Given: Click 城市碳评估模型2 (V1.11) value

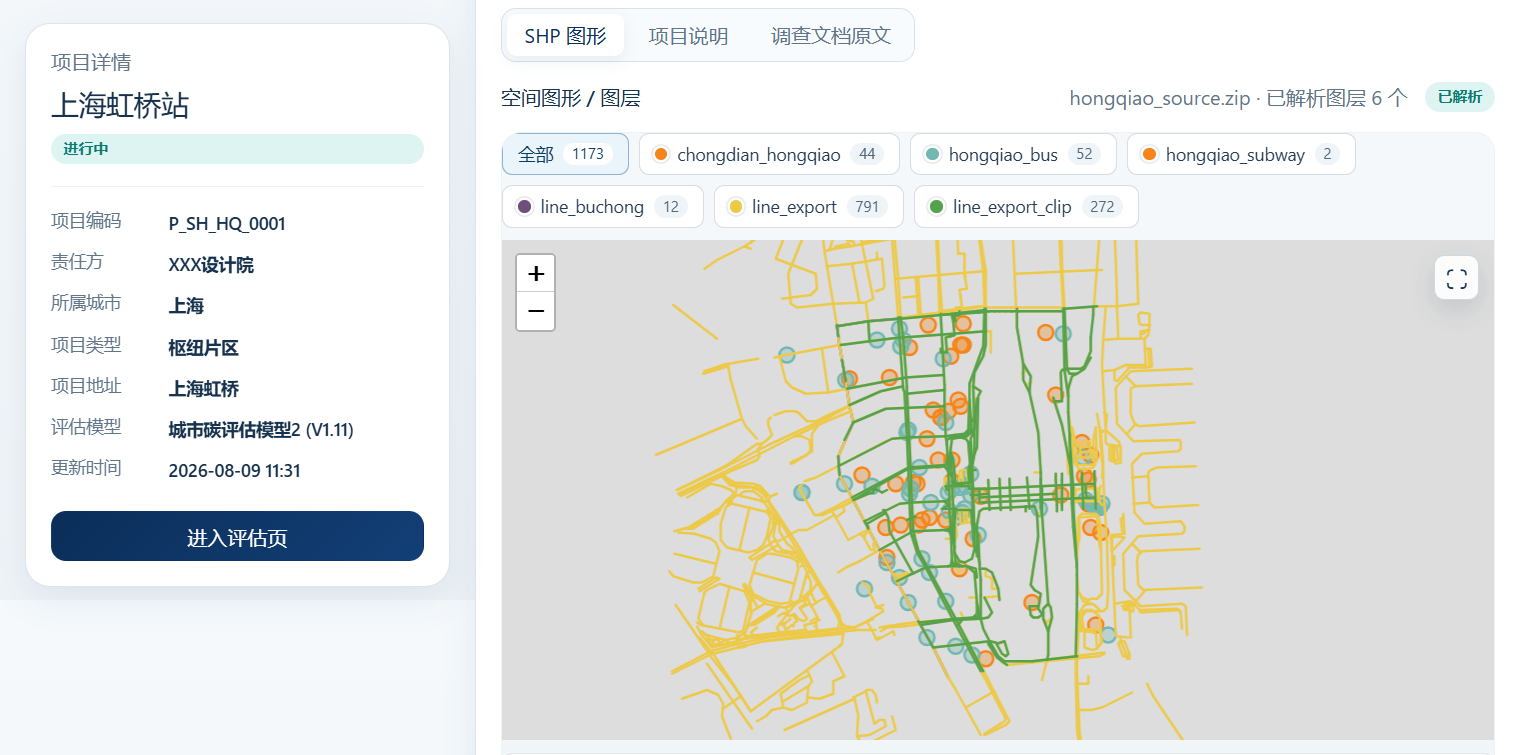Looking at the screenshot, I should [x=261, y=430].
